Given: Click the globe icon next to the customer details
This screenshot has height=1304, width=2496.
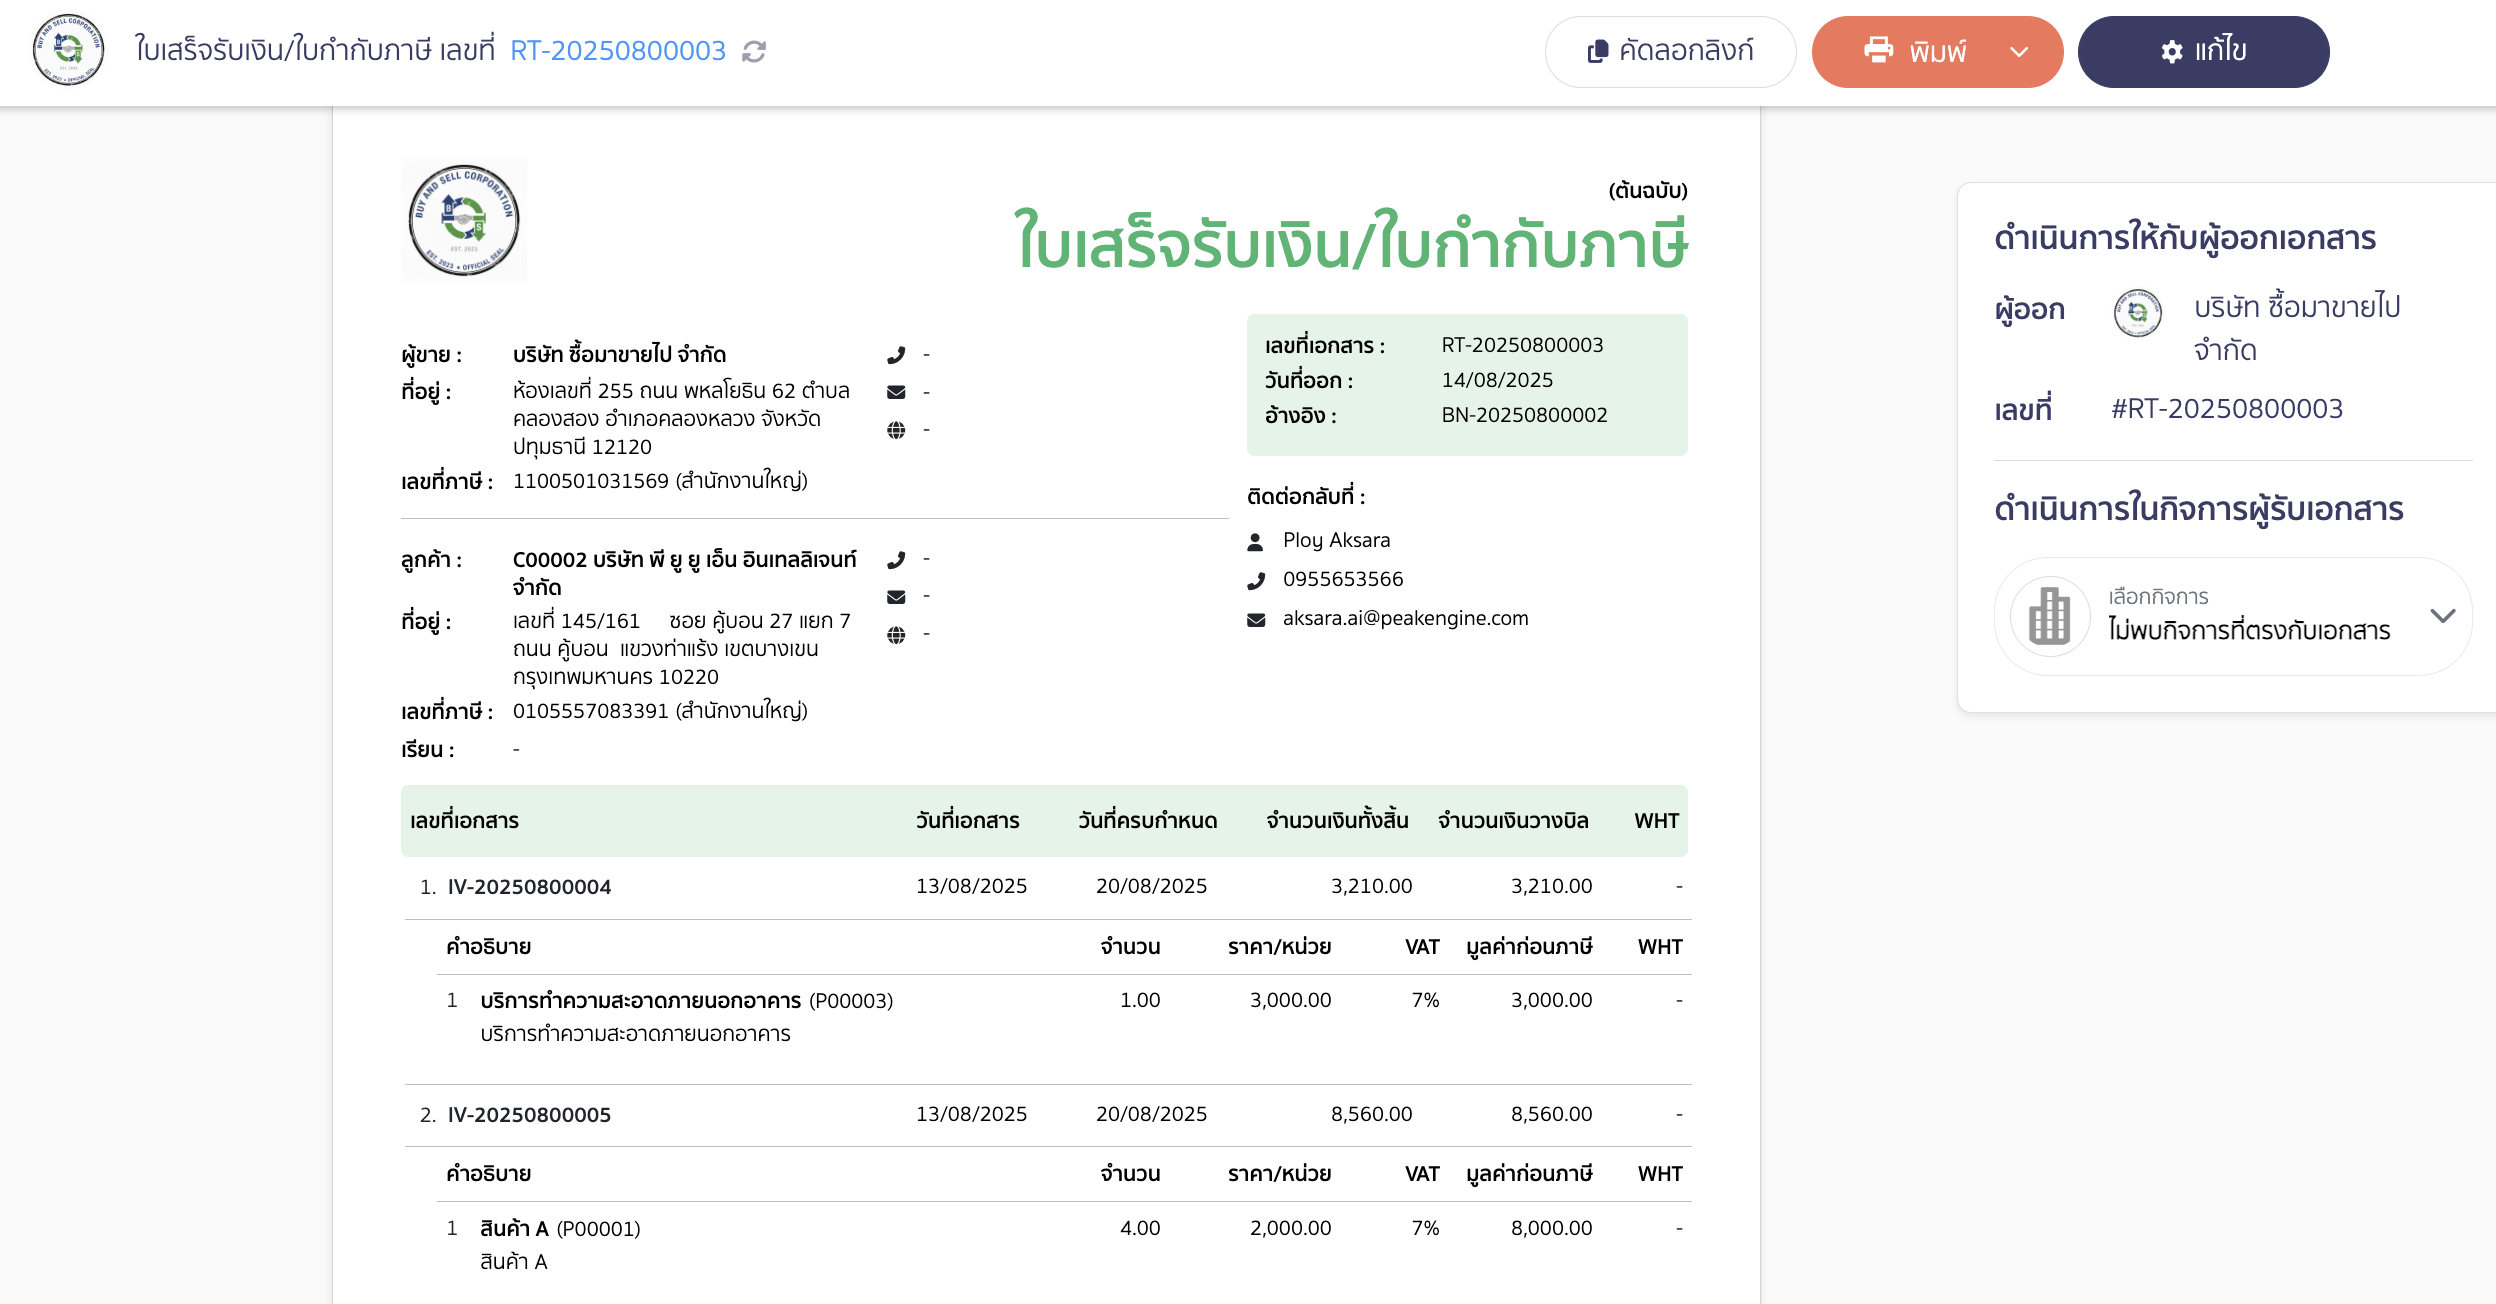Looking at the screenshot, I should [x=896, y=632].
